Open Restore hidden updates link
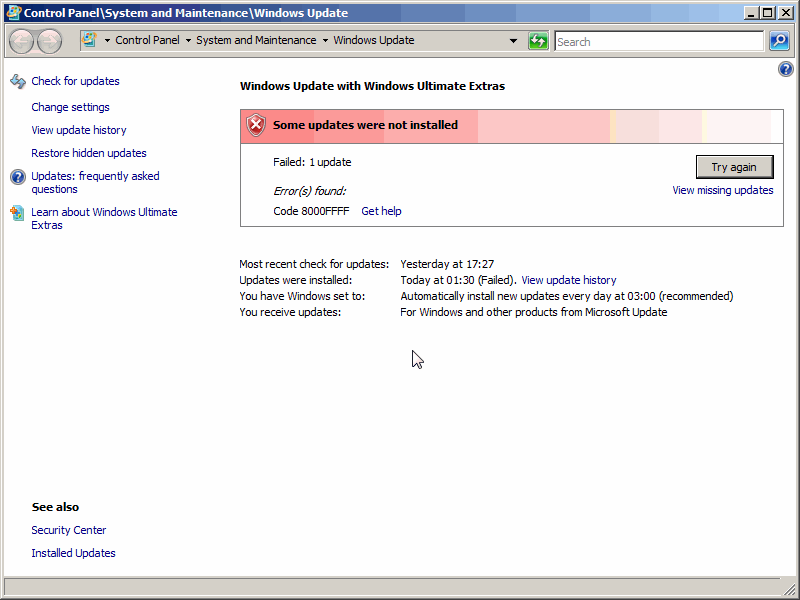800x600 pixels. coord(89,153)
